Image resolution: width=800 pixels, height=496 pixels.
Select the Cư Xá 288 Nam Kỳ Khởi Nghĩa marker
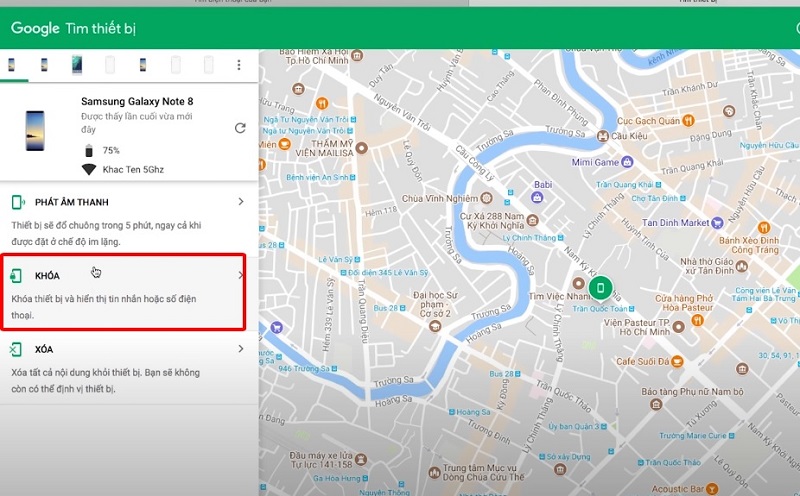pyautogui.click(x=533, y=220)
